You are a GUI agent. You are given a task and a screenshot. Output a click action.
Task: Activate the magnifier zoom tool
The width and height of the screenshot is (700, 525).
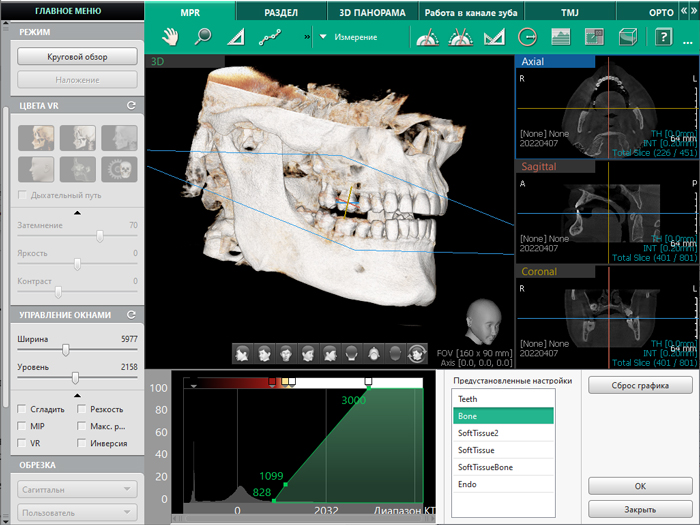click(203, 37)
